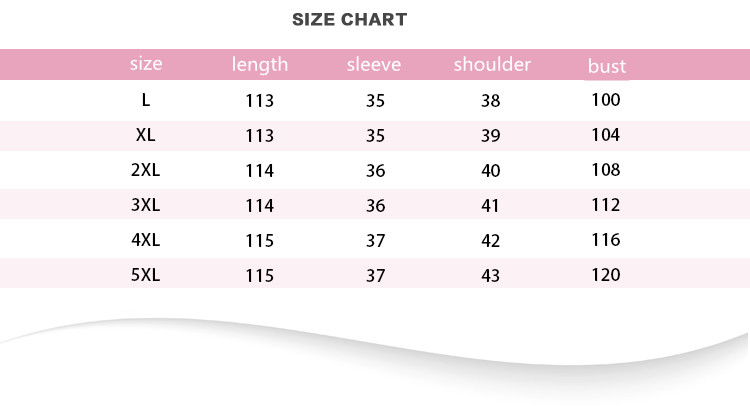Click the 4XL size row label
Screen dimensions: 750x406
146,240
